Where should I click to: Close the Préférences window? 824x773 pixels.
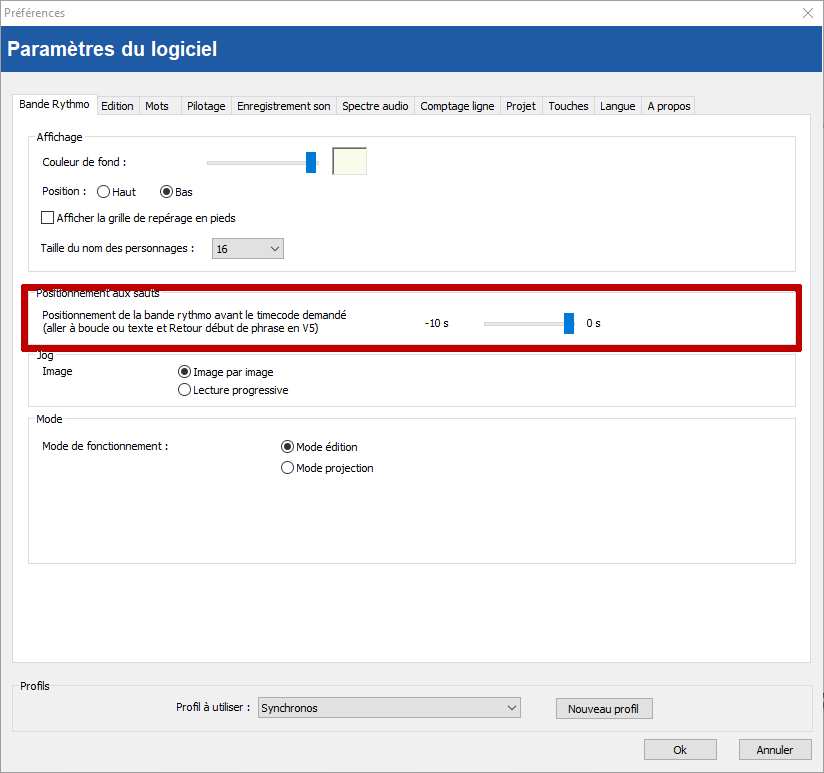point(808,13)
